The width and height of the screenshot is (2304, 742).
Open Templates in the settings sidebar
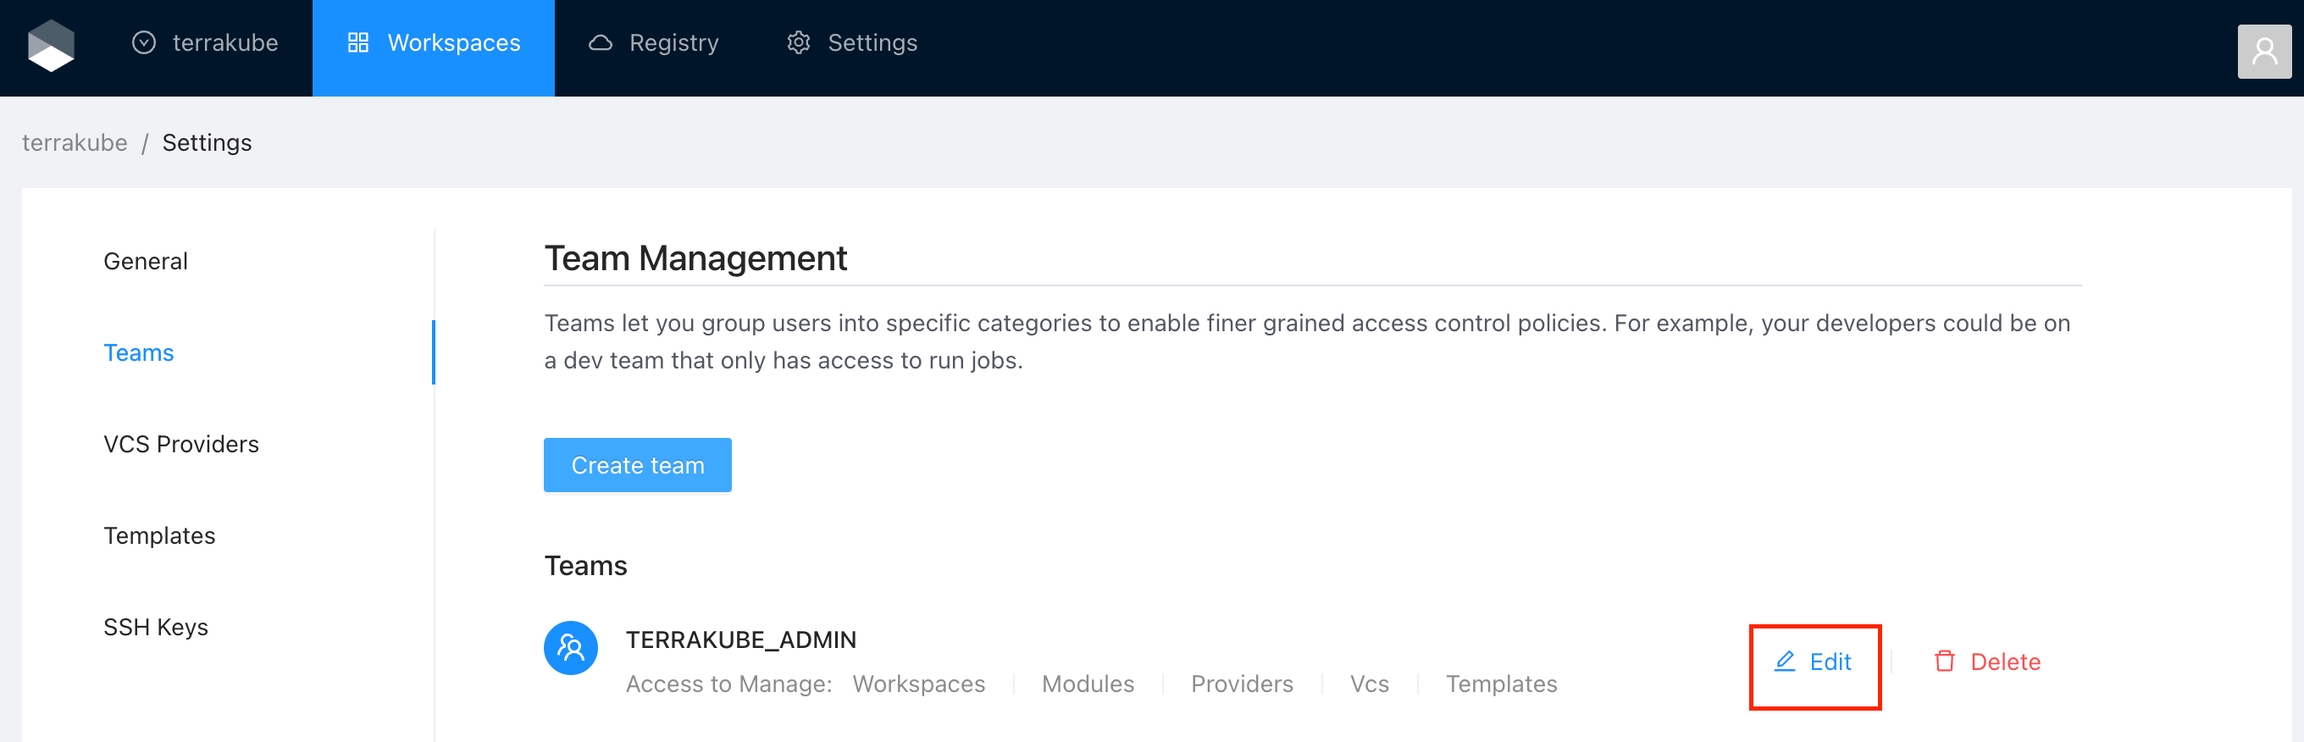point(160,536)
